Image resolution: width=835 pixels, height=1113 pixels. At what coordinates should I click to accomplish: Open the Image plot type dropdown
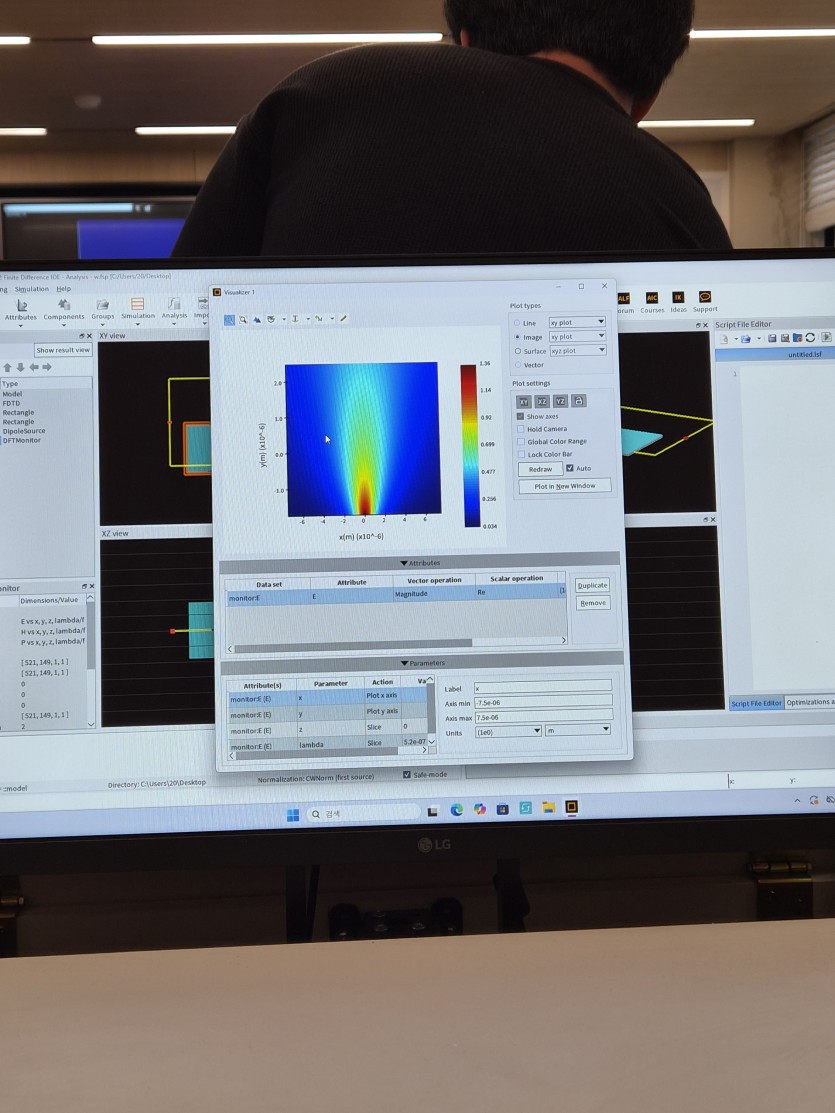click(x=577, y=336)
